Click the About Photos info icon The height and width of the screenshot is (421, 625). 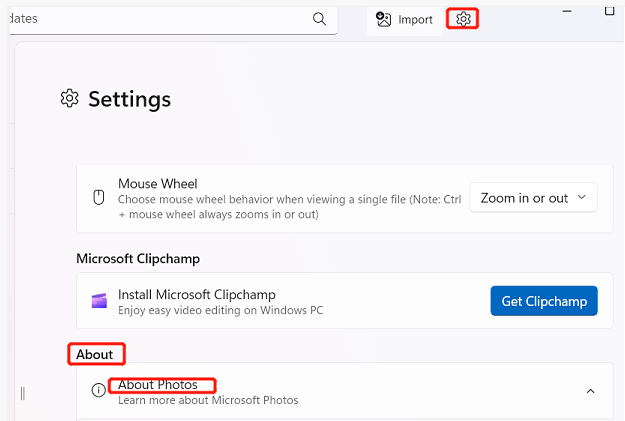pos(98,390)
